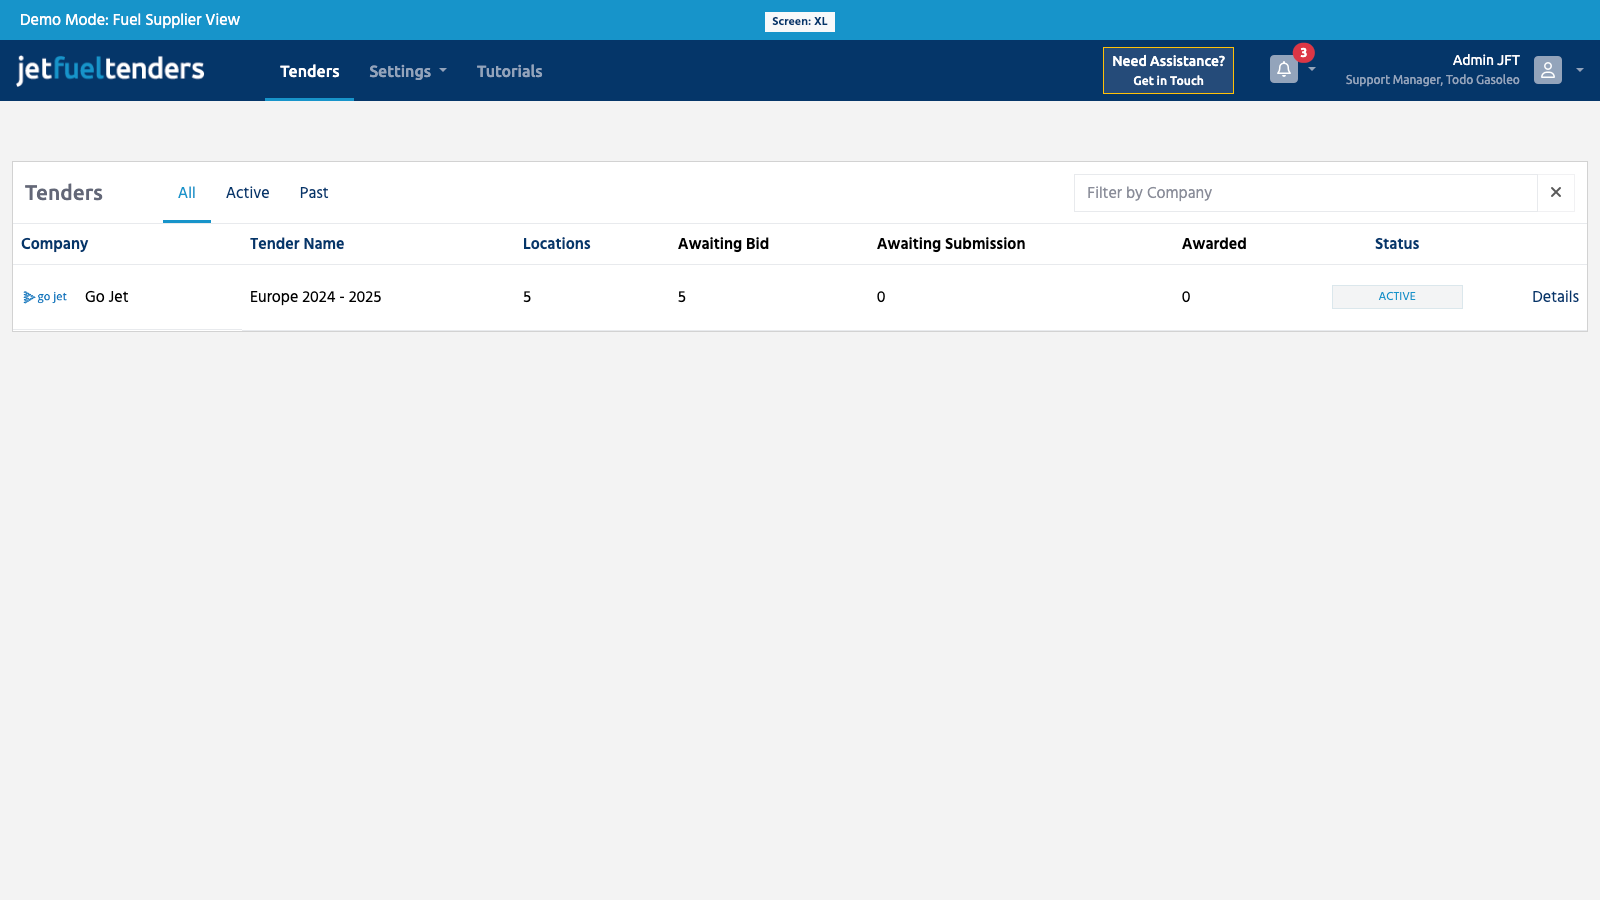The image size is (1600, 900).
Task: Sort by the Tender Name column
Action: 297,244
